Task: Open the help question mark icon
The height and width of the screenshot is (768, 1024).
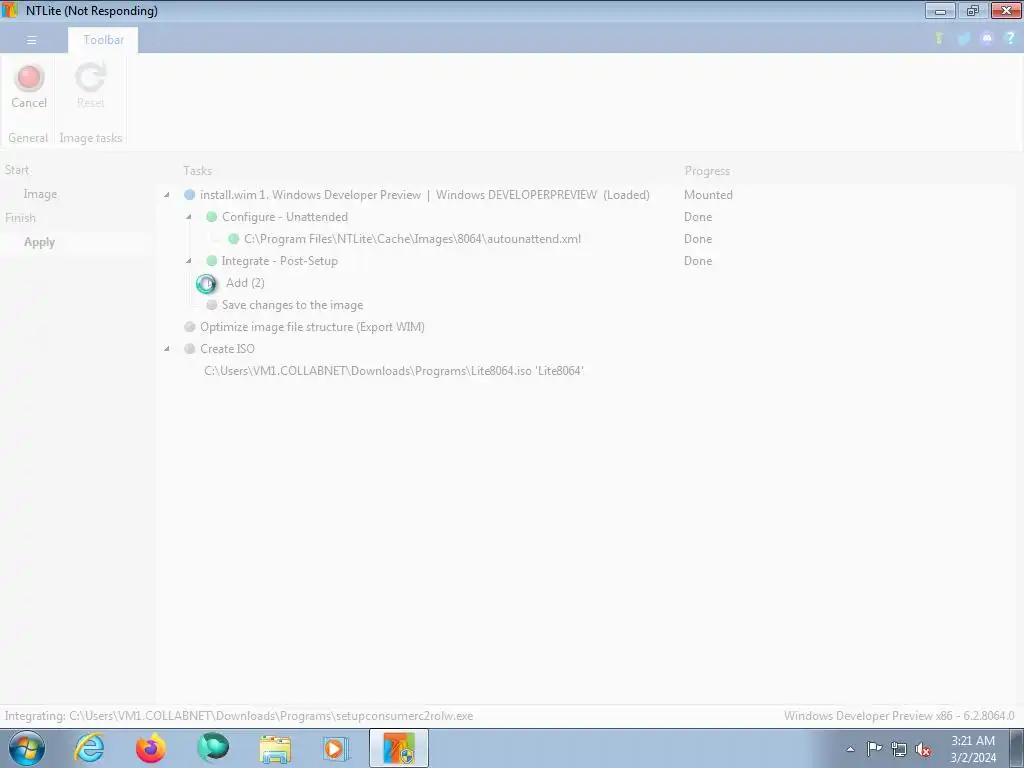Action: pyautogui.click(x=1010, y=39)
